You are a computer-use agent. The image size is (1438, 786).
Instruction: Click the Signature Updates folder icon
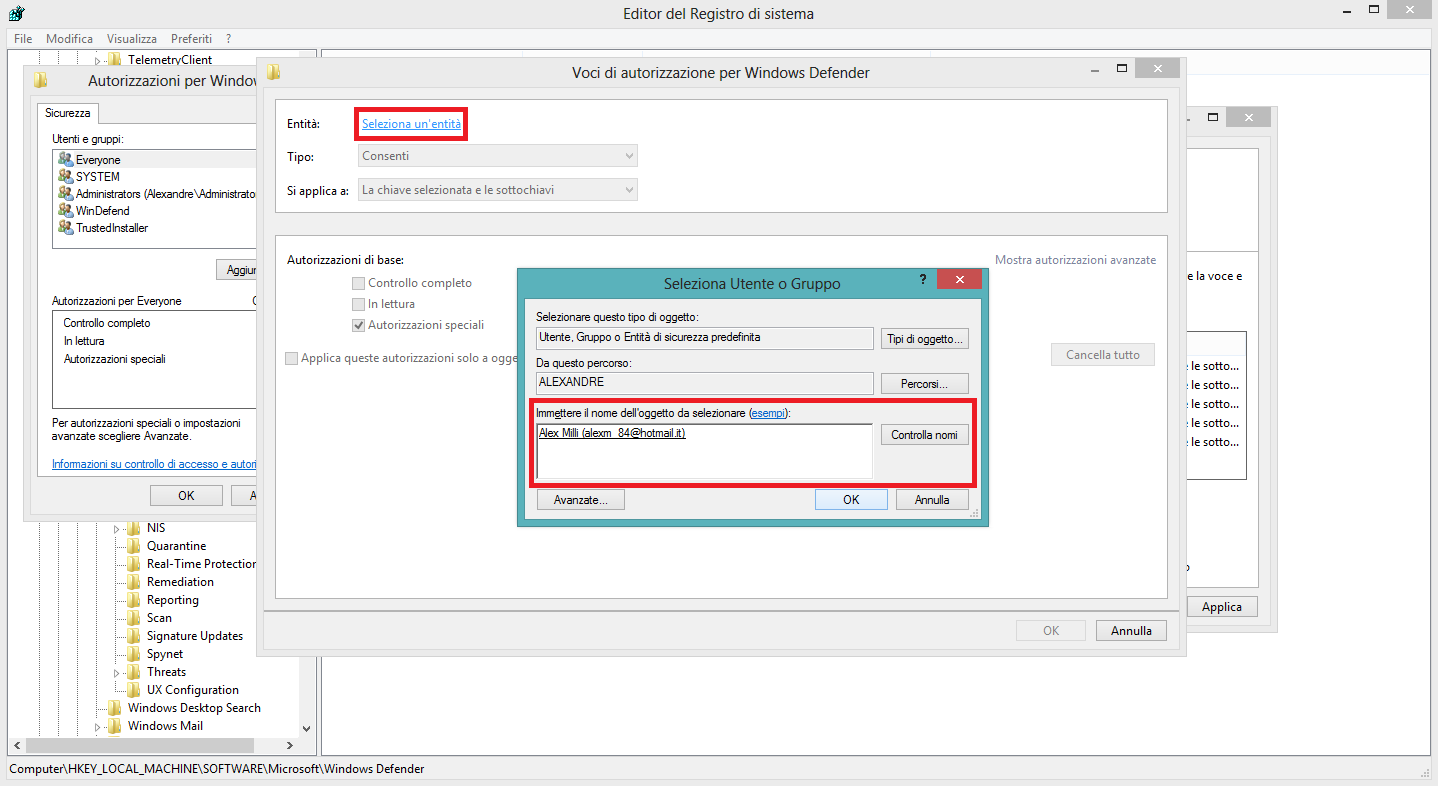(x=134, y=636)
